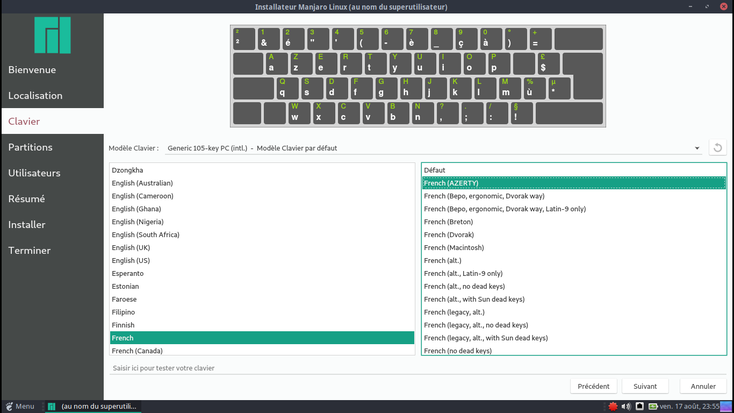Select French (alt.) variant
This screenshot has height=413, width=734.
(574, 260)
